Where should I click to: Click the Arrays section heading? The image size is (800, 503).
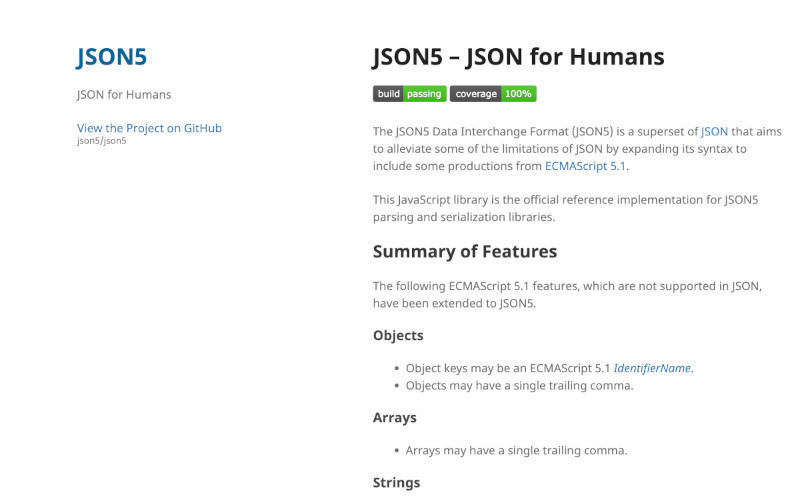tap(395, 417)
